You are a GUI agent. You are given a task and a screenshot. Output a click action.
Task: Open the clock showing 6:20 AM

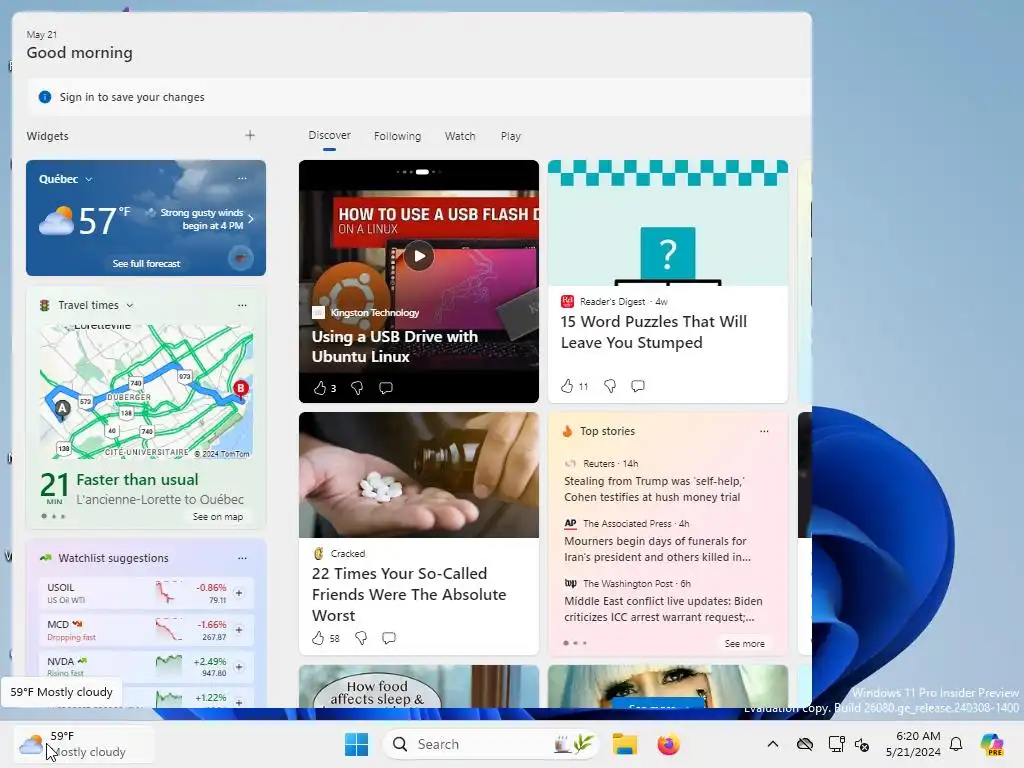pyautogui.click(x=913, y=744)
